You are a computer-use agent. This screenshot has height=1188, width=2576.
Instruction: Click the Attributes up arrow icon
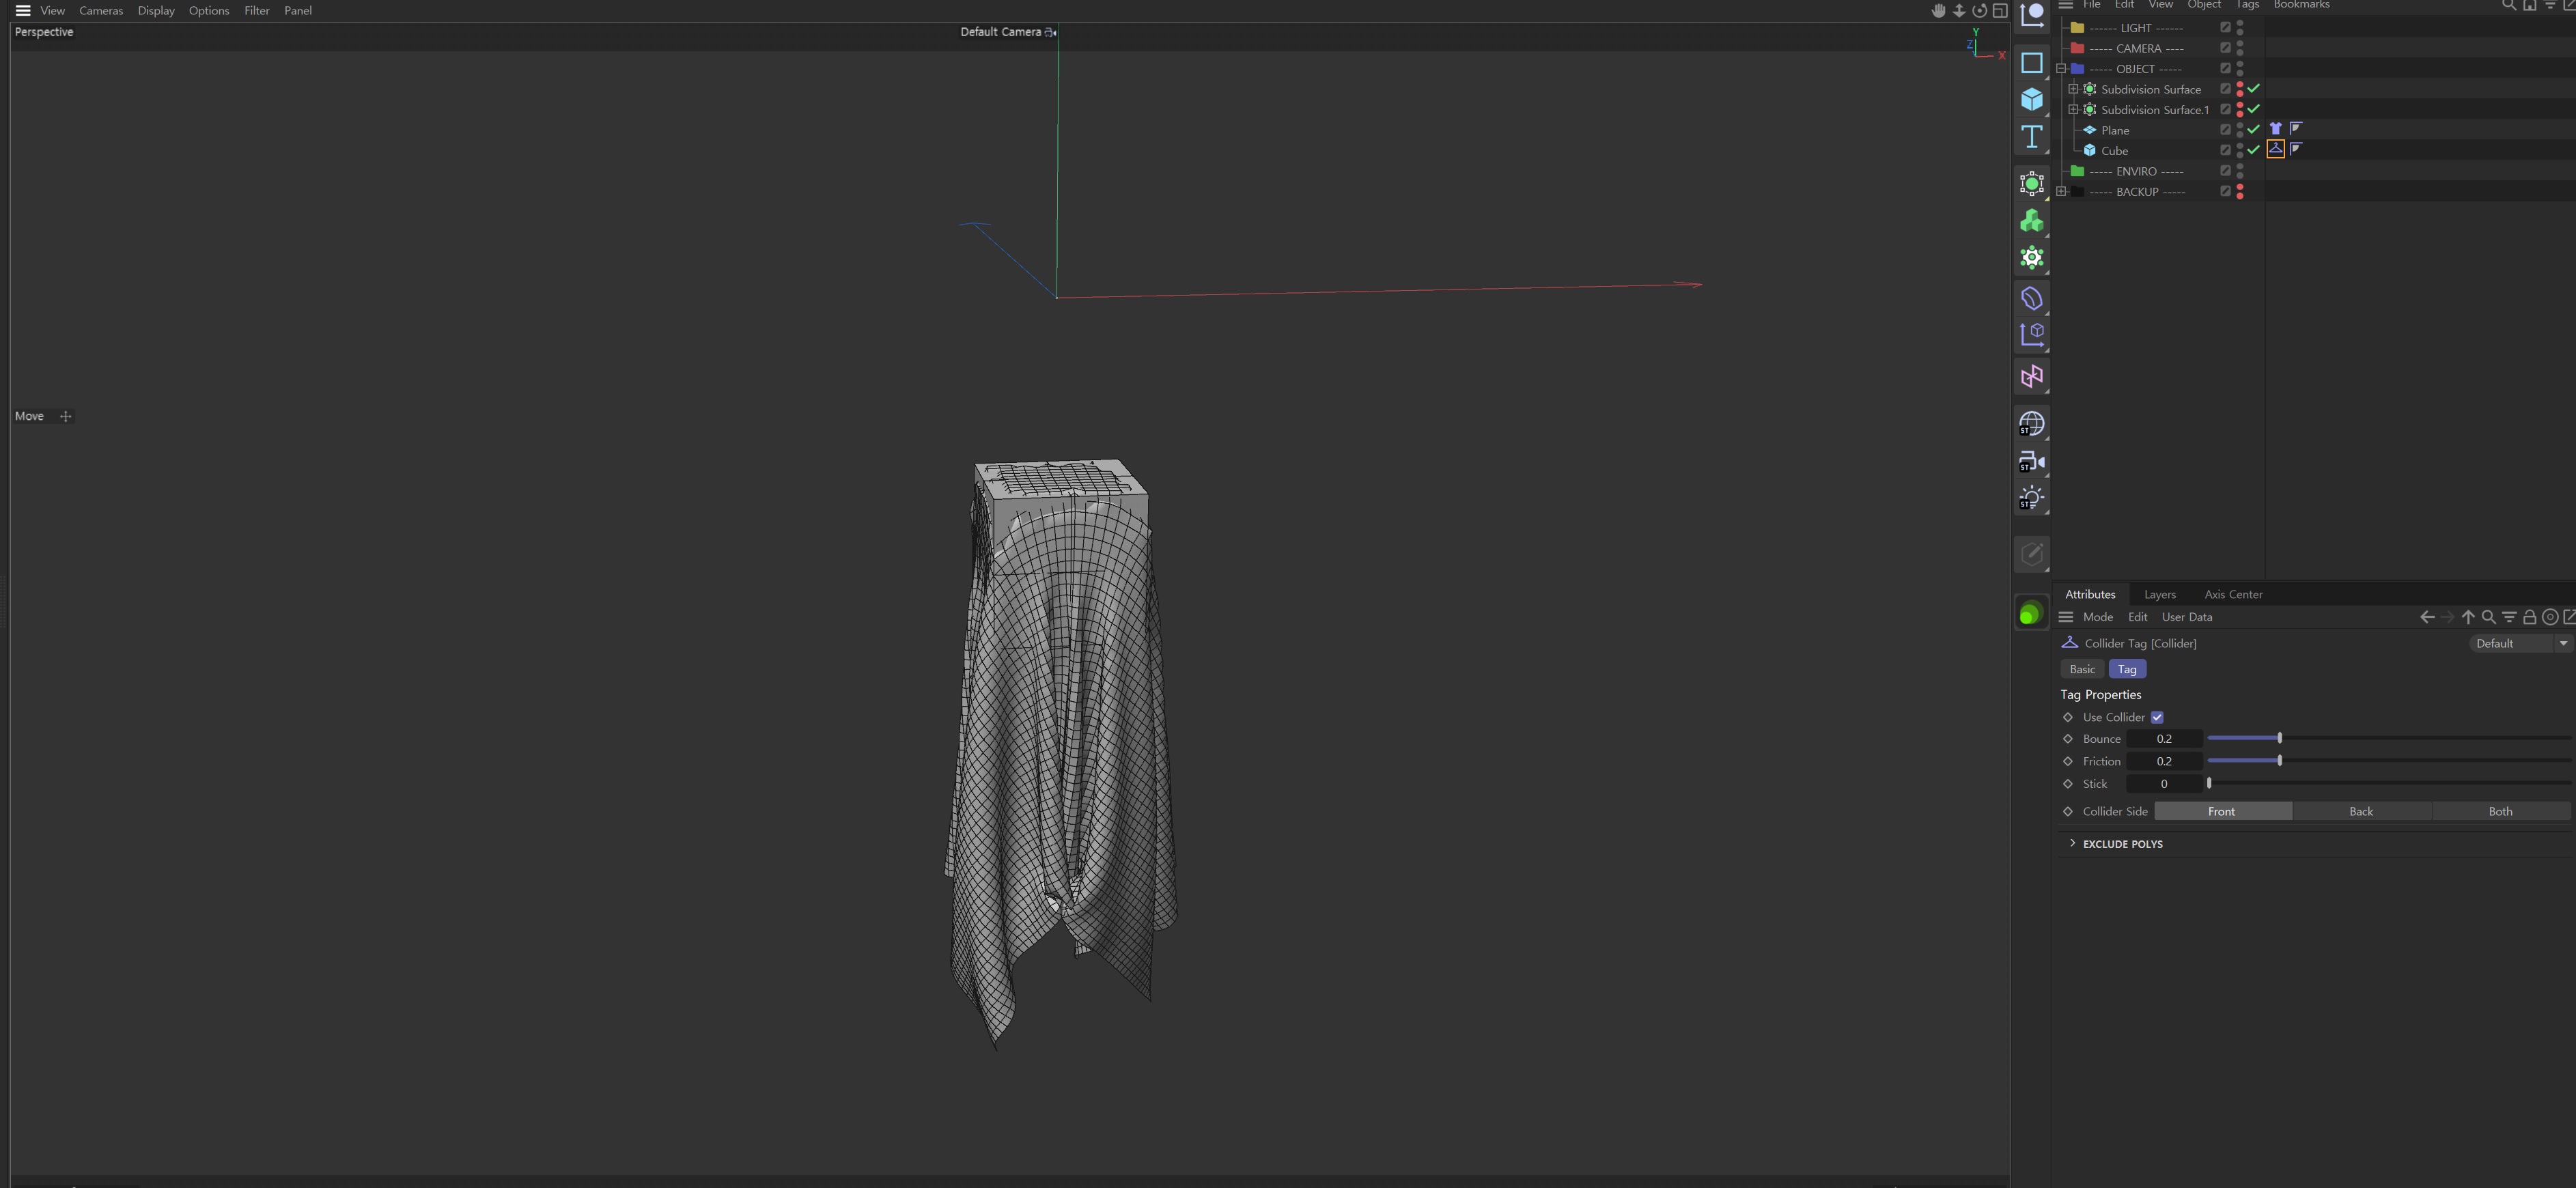click(2468, 617)
